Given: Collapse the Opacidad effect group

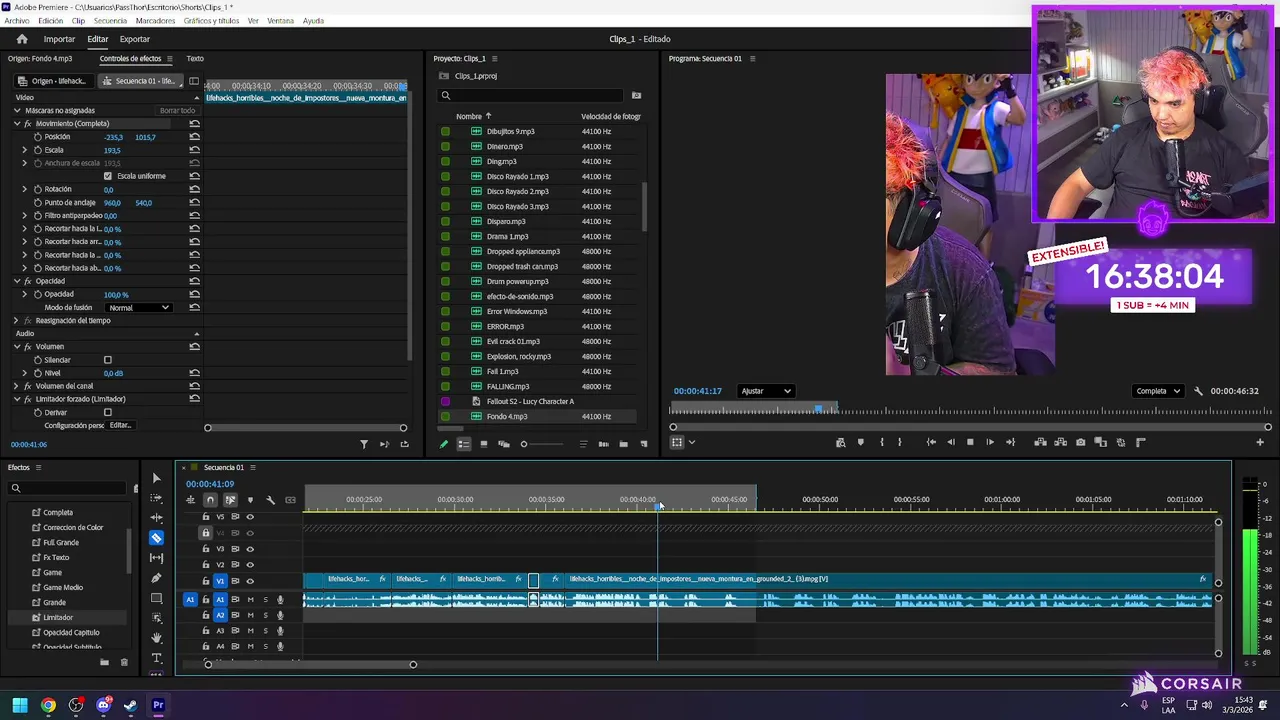Looking at the screenshot, I should tap(16, 281).
